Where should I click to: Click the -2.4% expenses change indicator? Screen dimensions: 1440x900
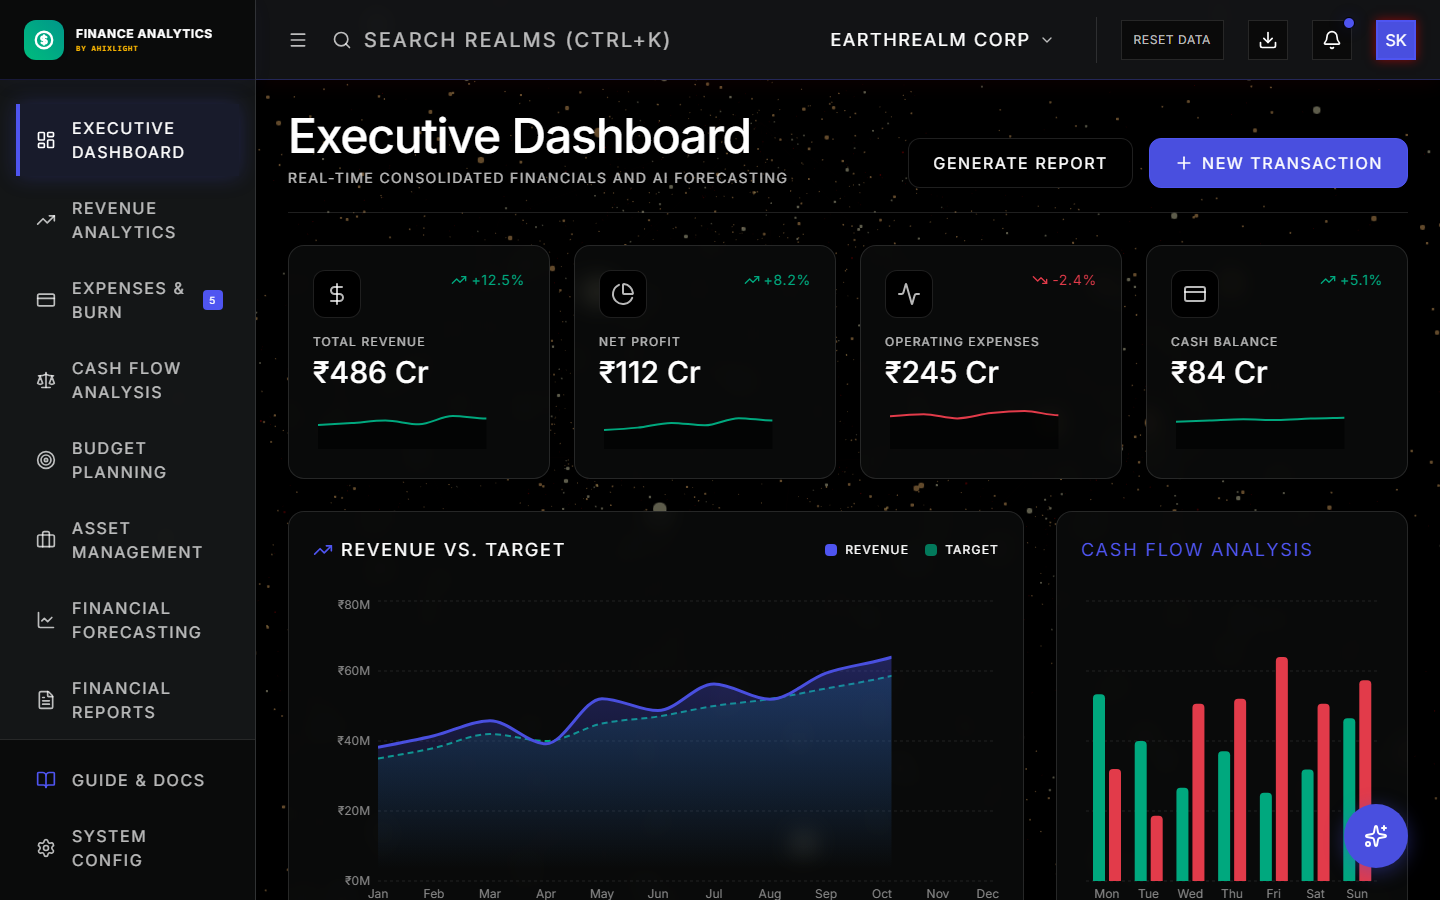[1064, 280]
